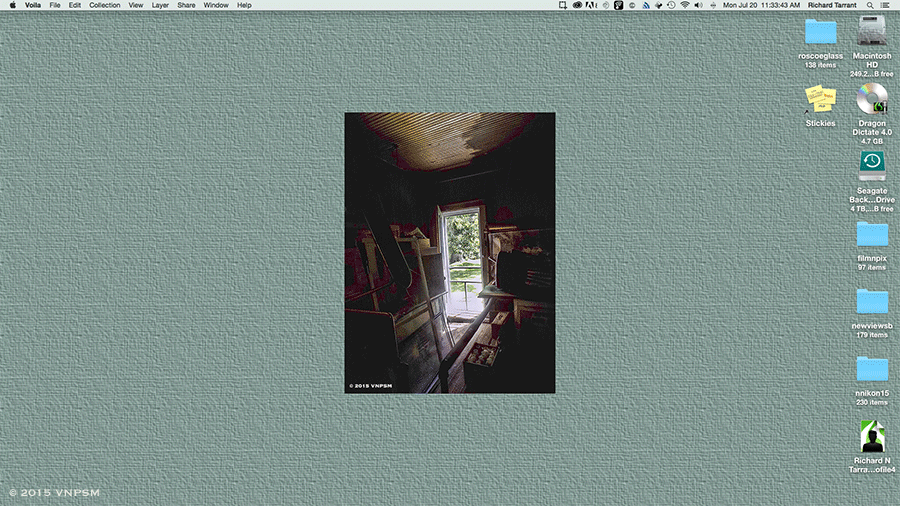Open Notification Center list icon
Viewport: 900px width, 506px height.
click(x=884, y=5)
